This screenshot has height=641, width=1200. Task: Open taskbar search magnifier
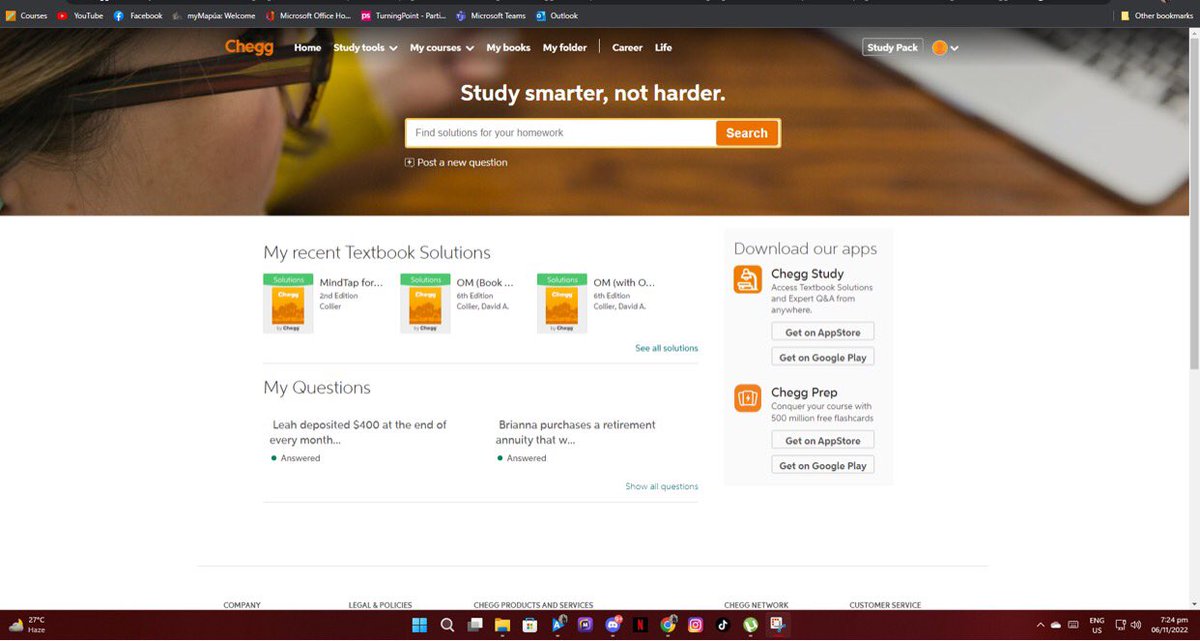pos(447,625)
